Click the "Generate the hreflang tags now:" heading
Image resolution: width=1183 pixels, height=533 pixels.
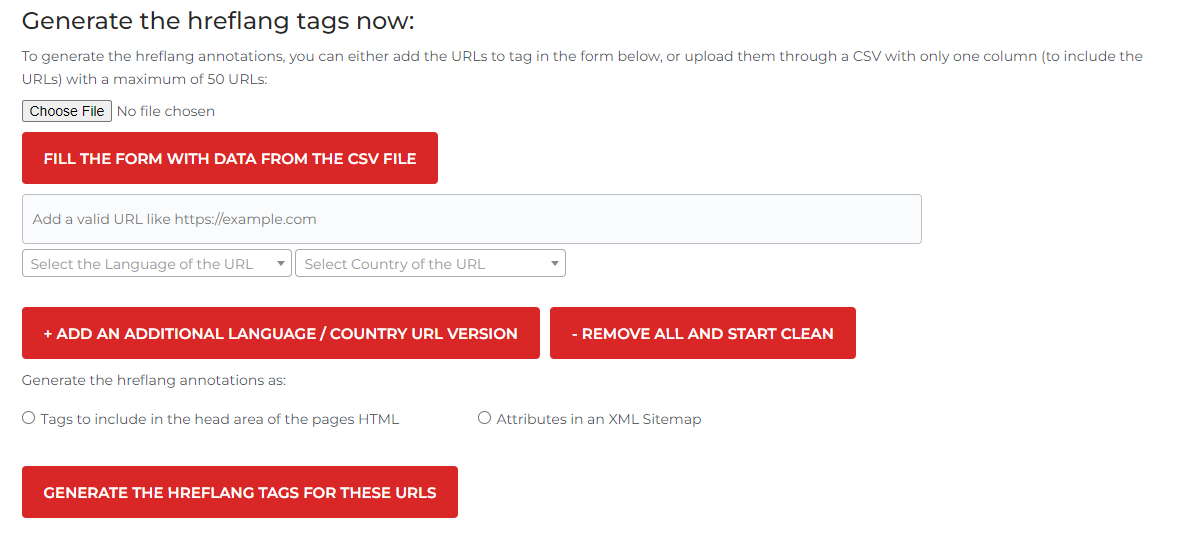(218, 21)
